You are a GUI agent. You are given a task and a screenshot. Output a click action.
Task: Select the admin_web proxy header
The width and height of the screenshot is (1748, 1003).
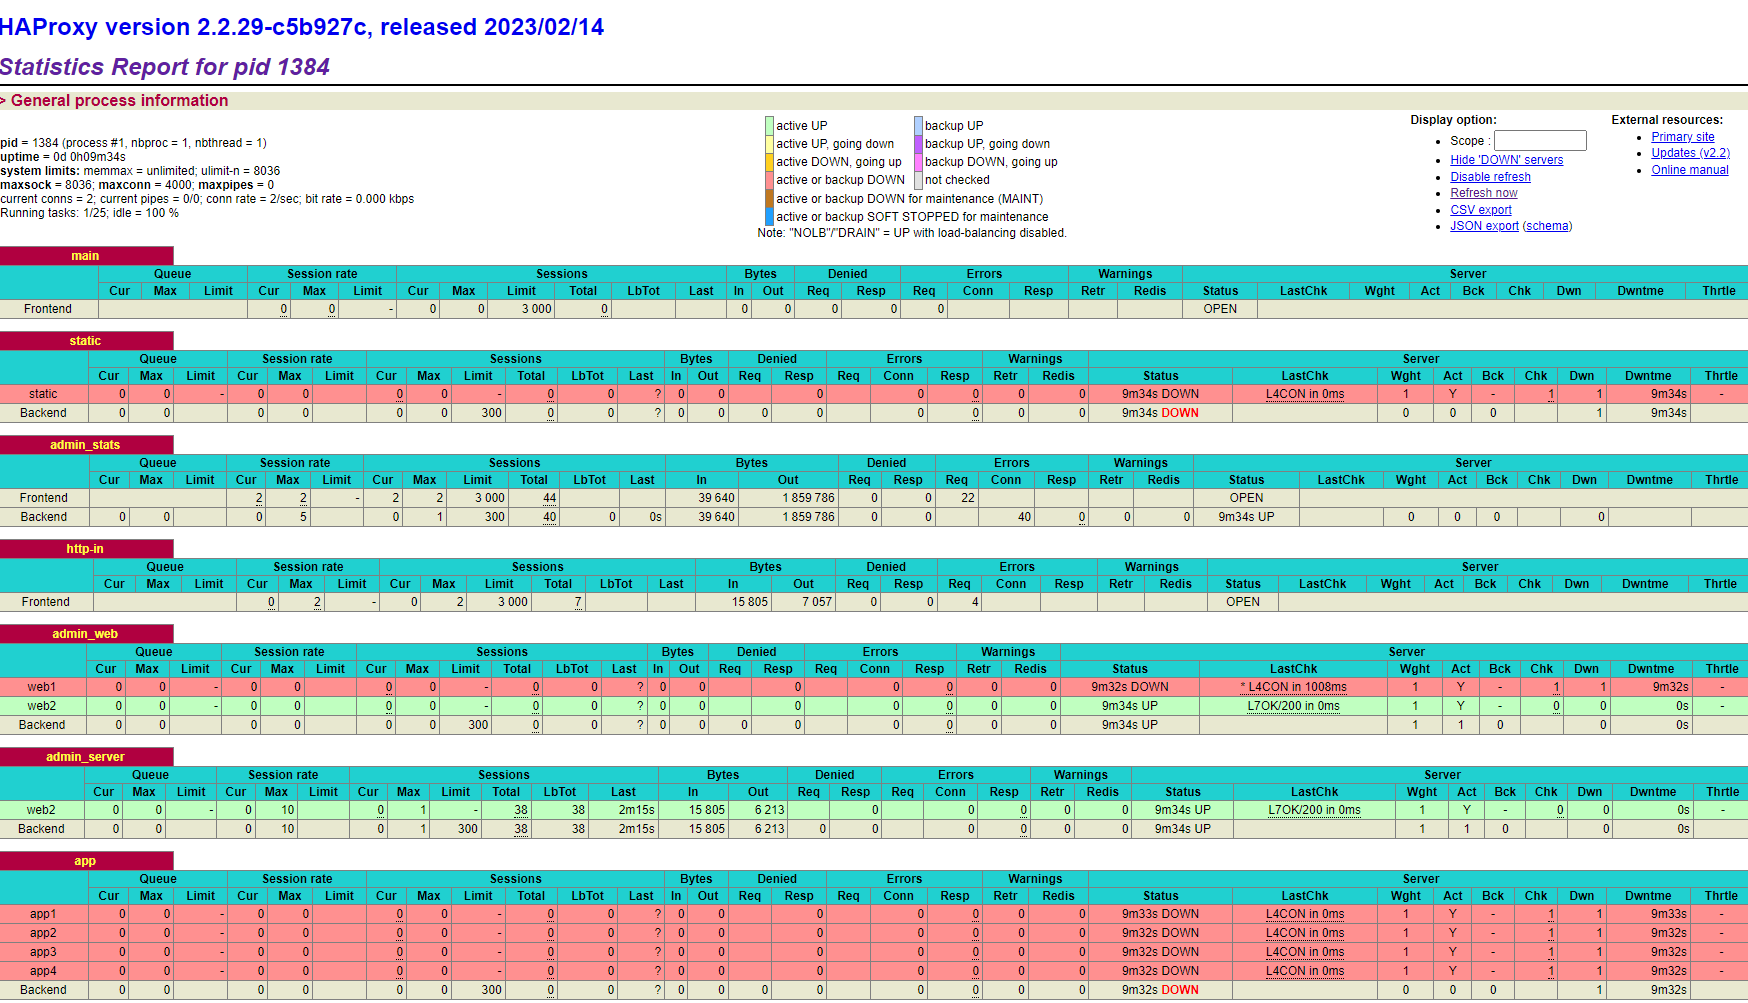(86, 634)
